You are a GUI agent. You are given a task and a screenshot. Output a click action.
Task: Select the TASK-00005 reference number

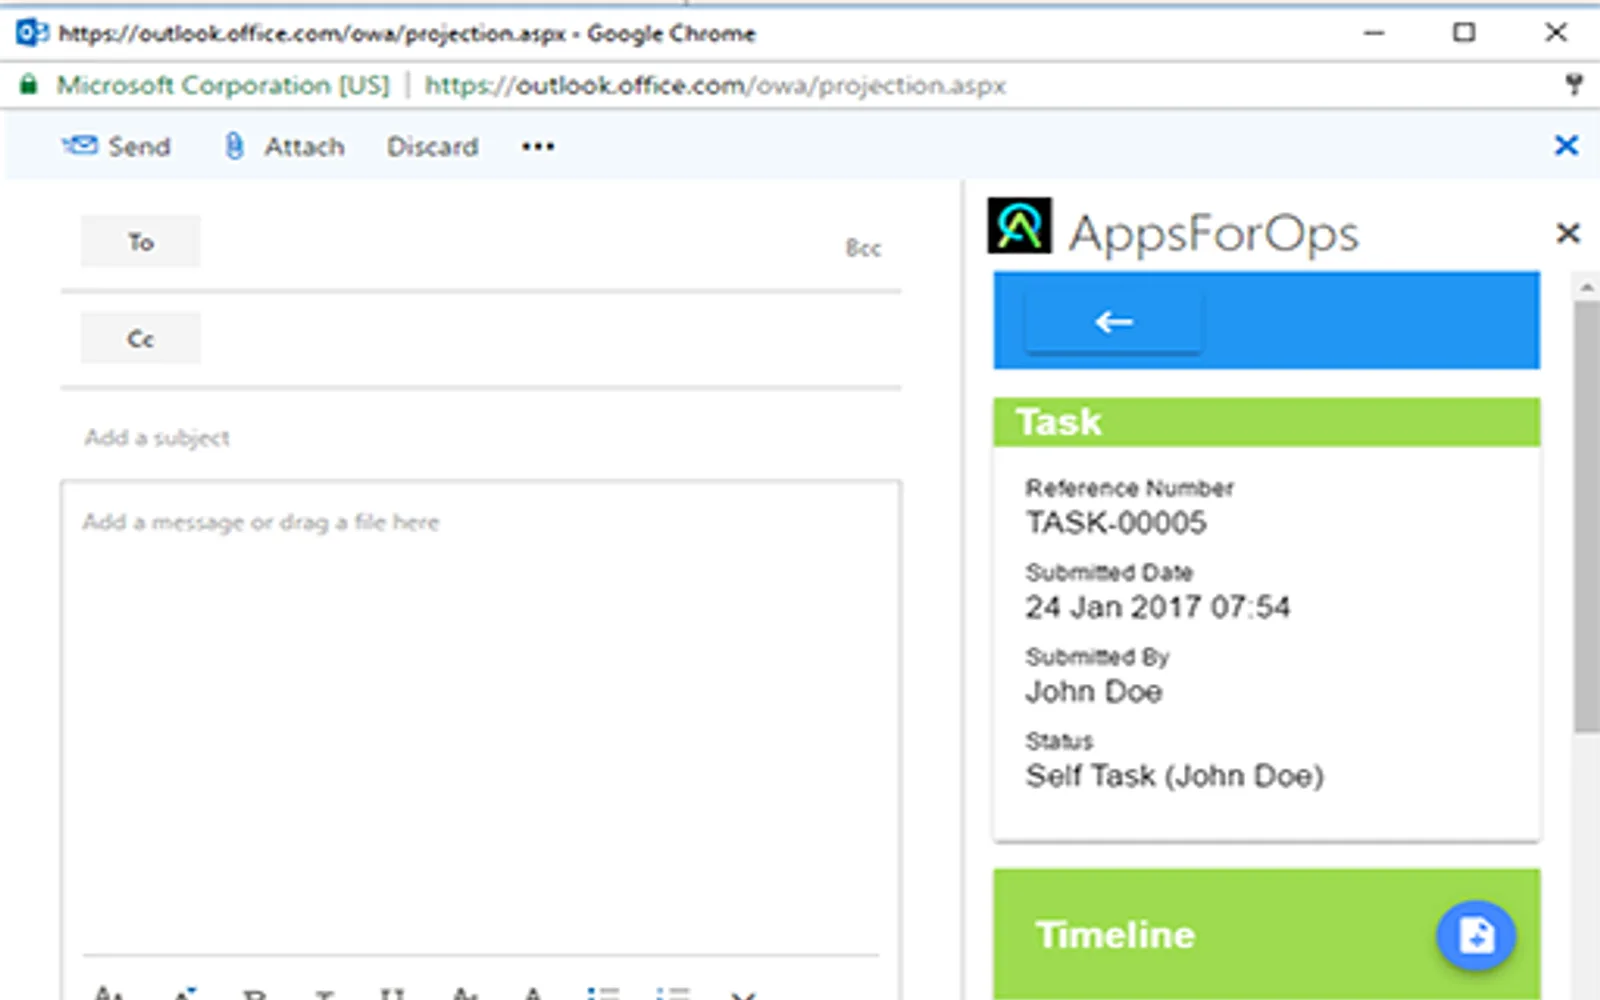click(1116, 523)
